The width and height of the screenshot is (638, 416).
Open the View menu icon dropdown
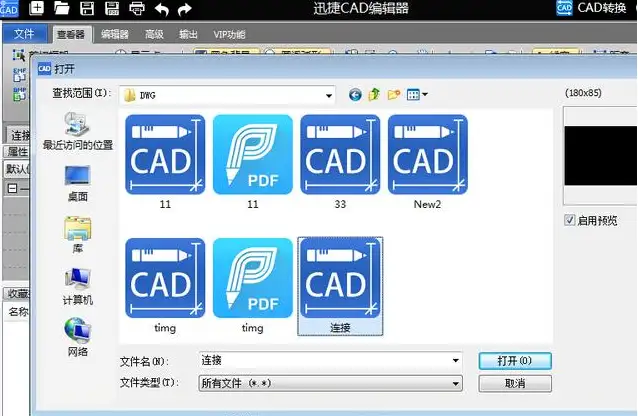pyautogui.click(x=417, y=94)
